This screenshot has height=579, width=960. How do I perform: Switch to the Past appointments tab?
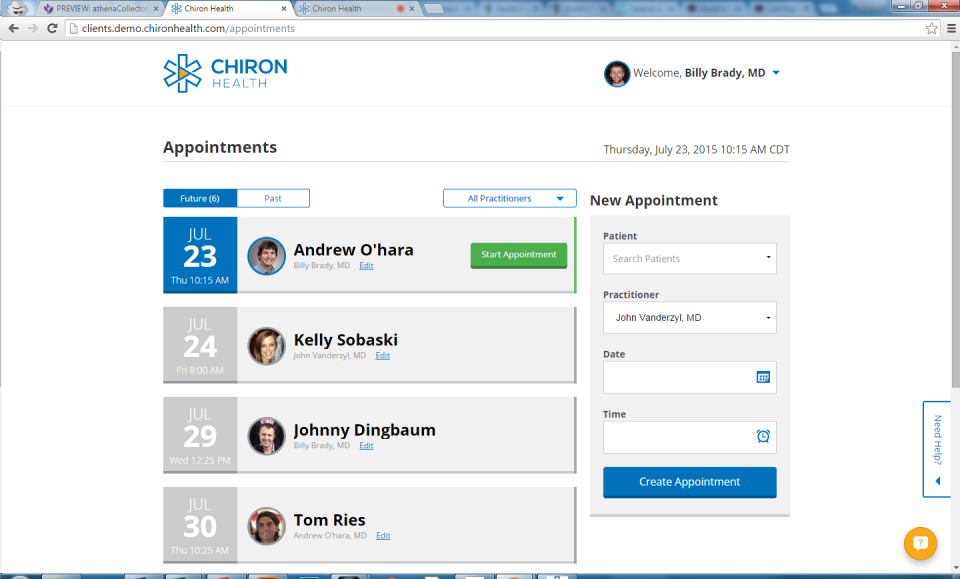tap(273, 198)
